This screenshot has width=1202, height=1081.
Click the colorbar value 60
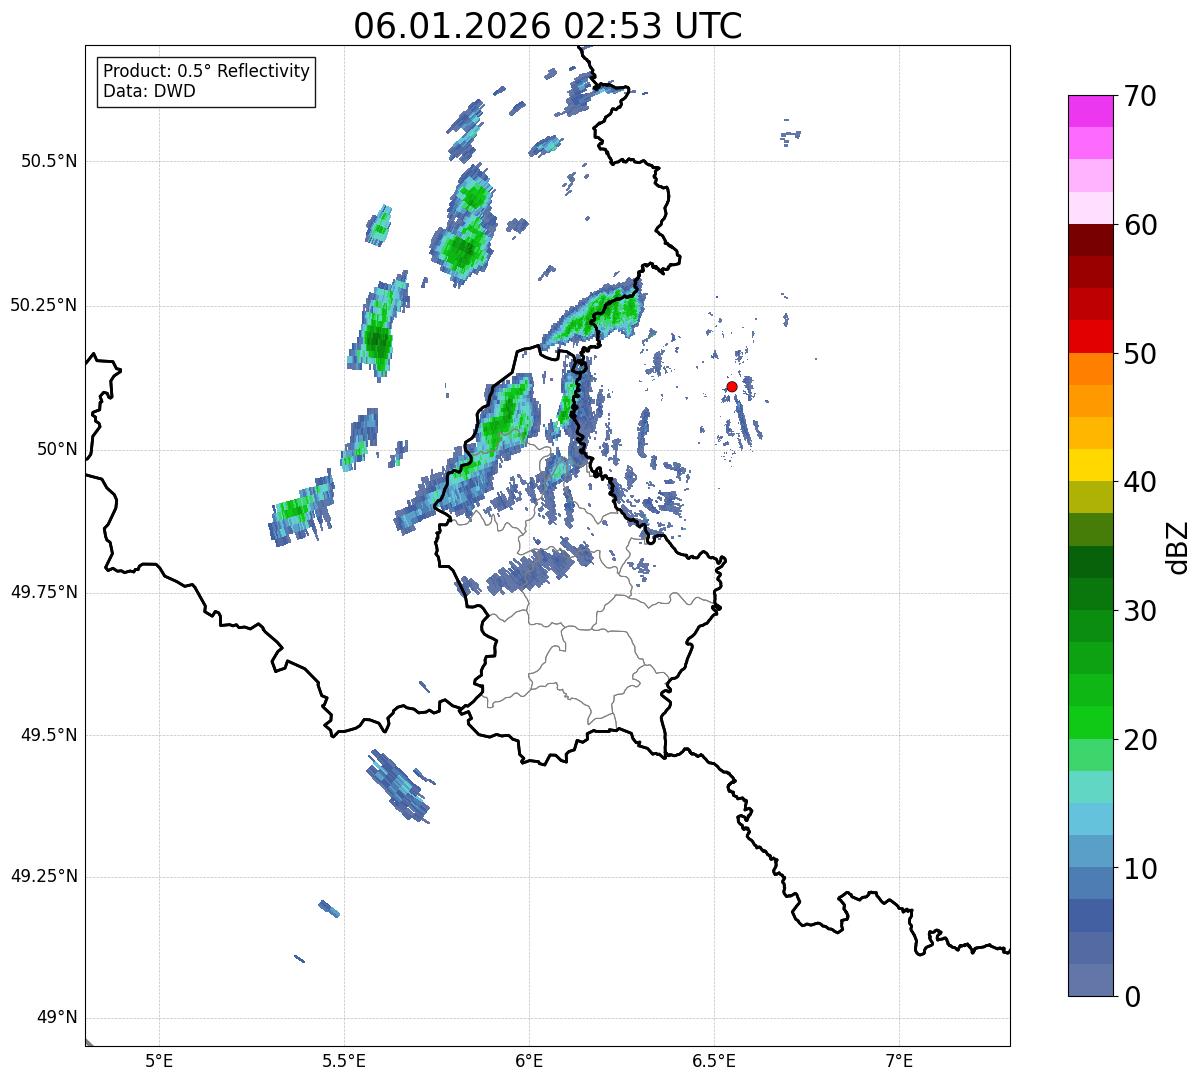pos(1140,225)
